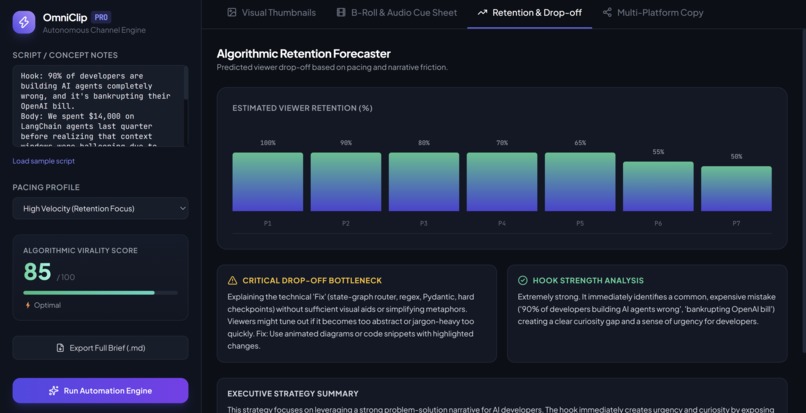Click the document icon on Export button
This screenshot has width=806, height=413.
[x=60, y=348]
